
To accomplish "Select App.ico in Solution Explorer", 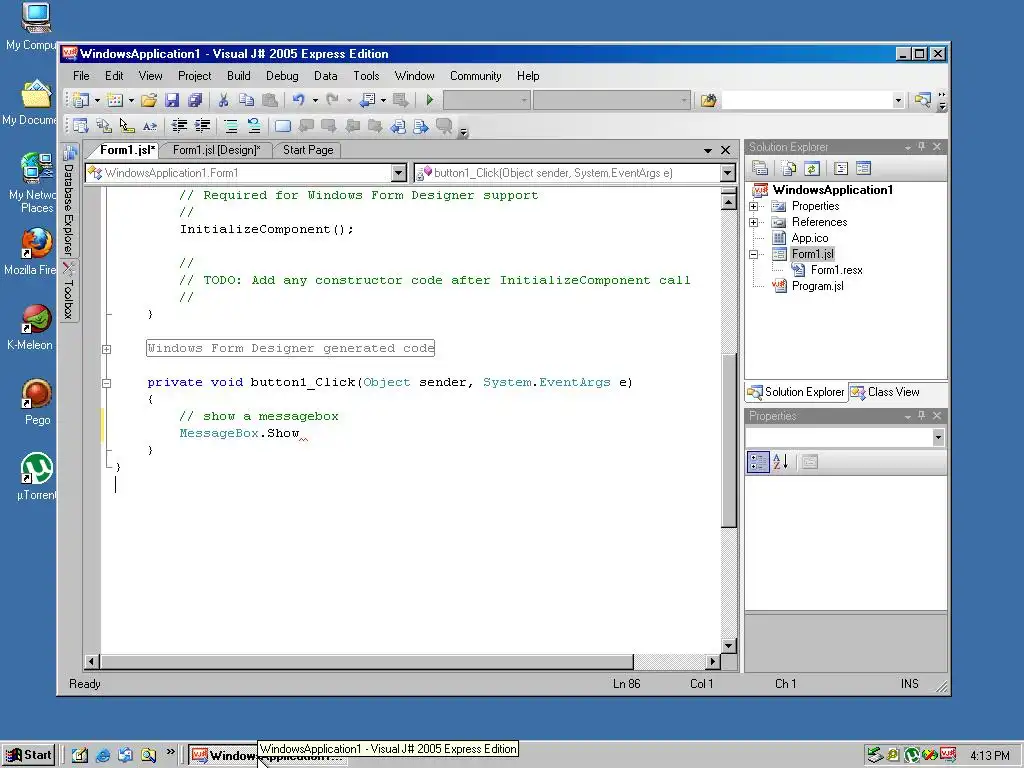I will [810, 238].
